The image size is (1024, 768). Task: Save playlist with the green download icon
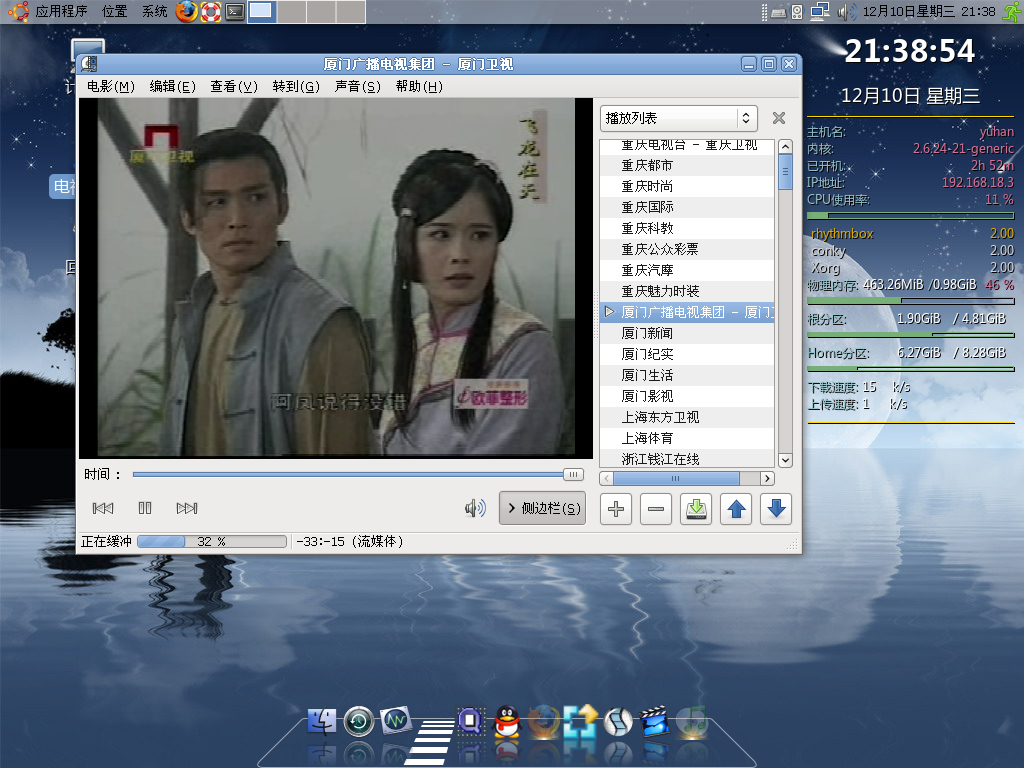[696, 509]
